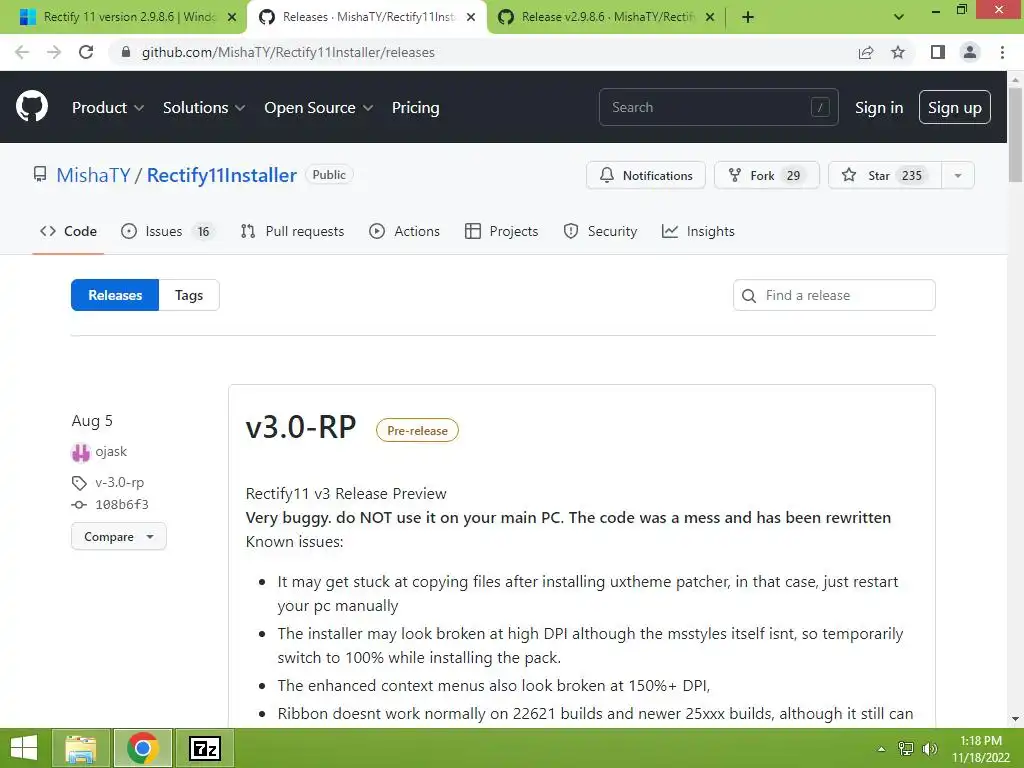Toggle browser side panel icon

[x=938, y=52]
